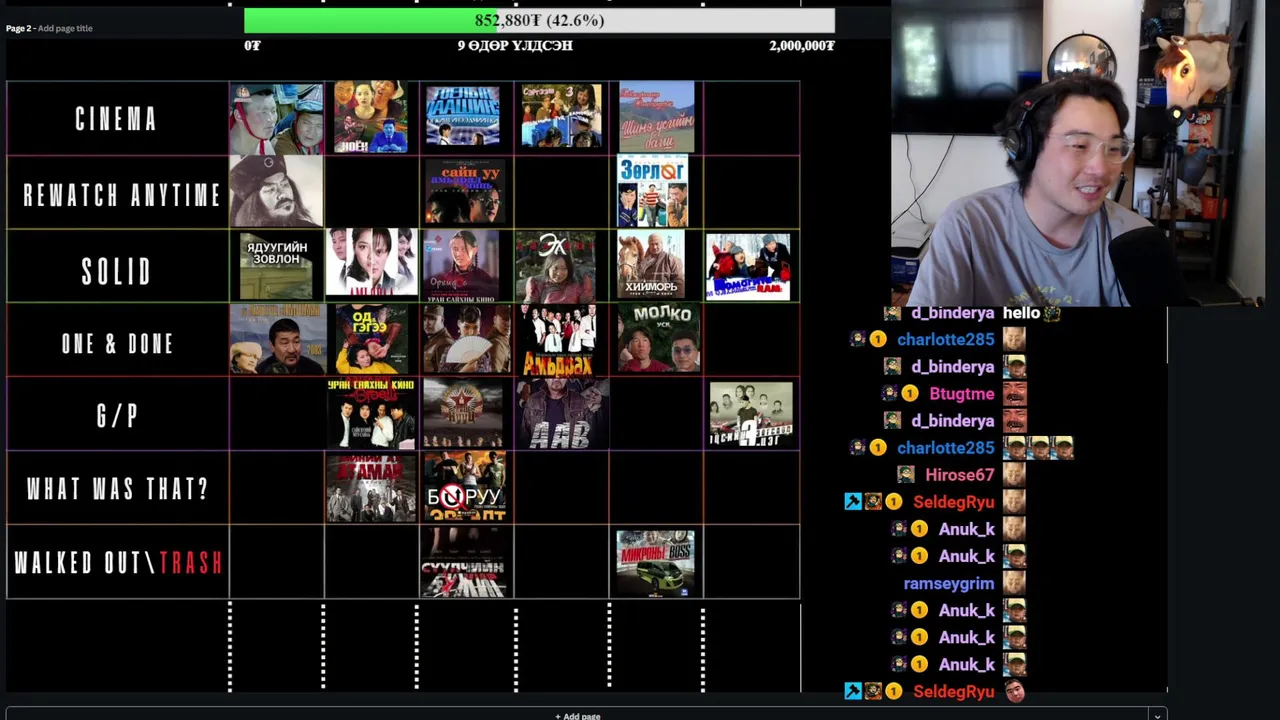Click the 2,000,000₮ goal amount
The image size is (1280, 720).
coord(802,46)
